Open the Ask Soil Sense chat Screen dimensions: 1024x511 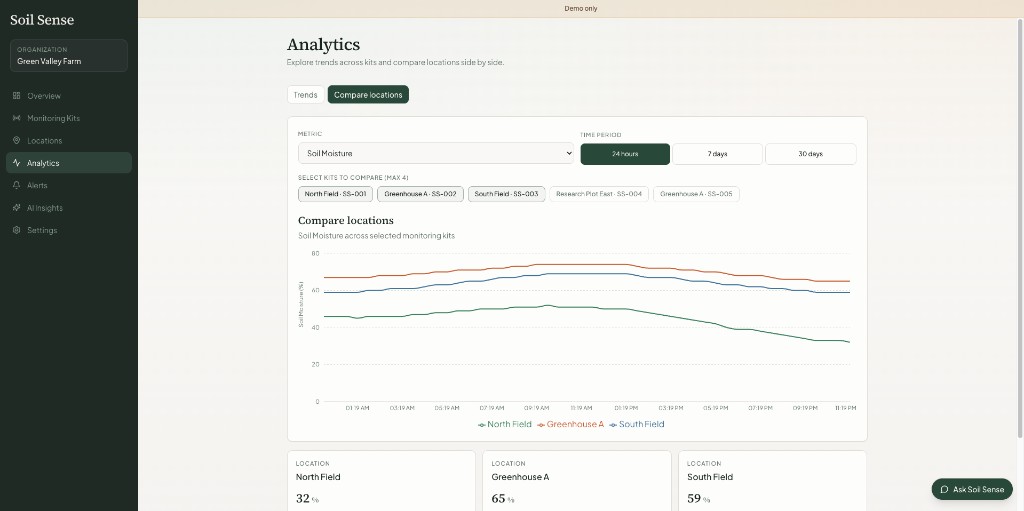pos(972,489)
